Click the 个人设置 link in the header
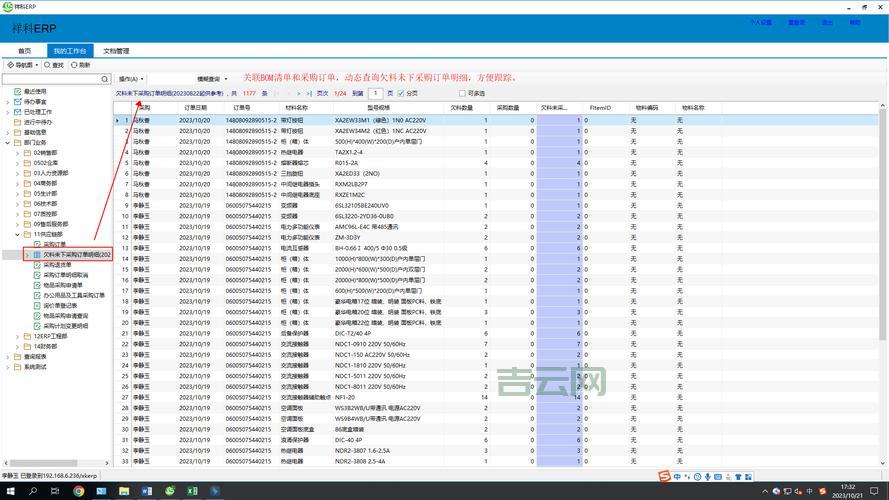This screenshot has width=889, height=500. pos(759,22)
